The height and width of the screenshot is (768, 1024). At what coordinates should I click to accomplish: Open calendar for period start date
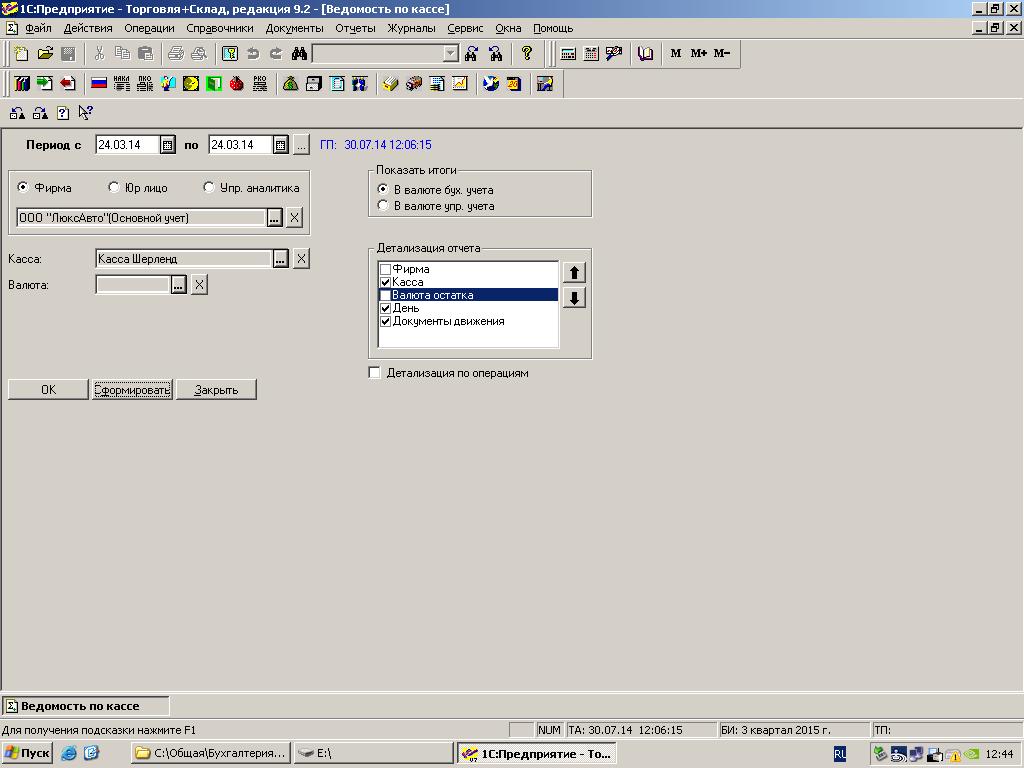[x=167, y=145]
